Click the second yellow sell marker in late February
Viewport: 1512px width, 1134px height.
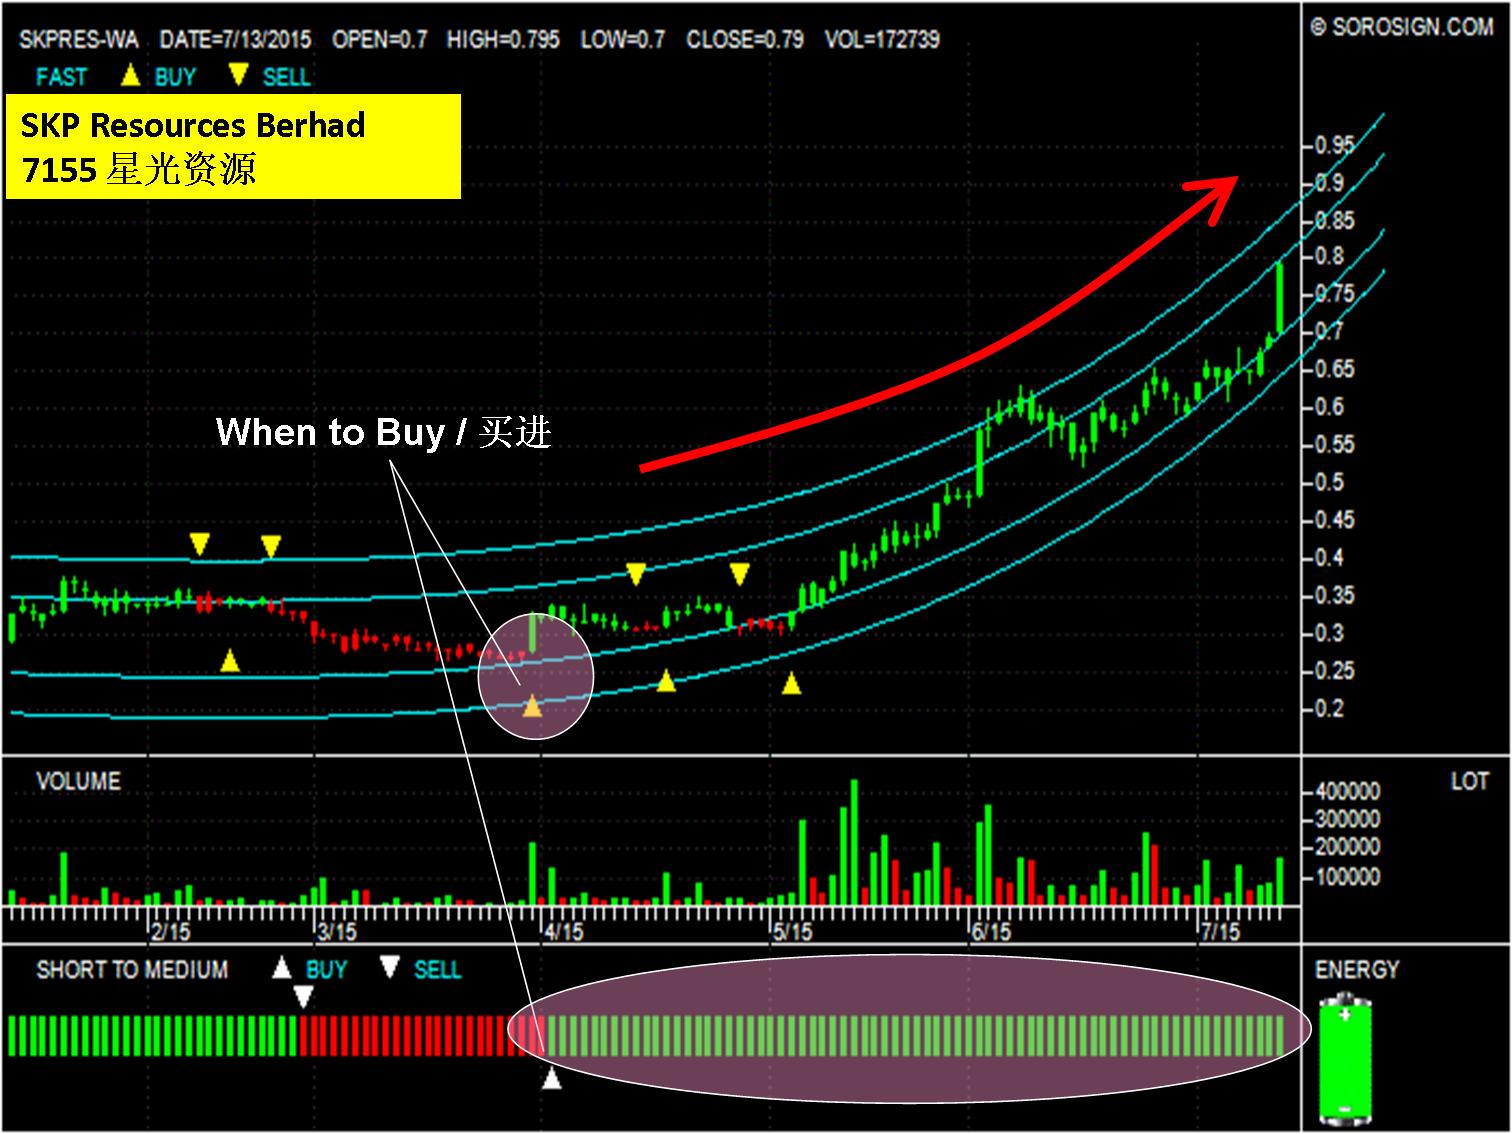coord(271,546)
